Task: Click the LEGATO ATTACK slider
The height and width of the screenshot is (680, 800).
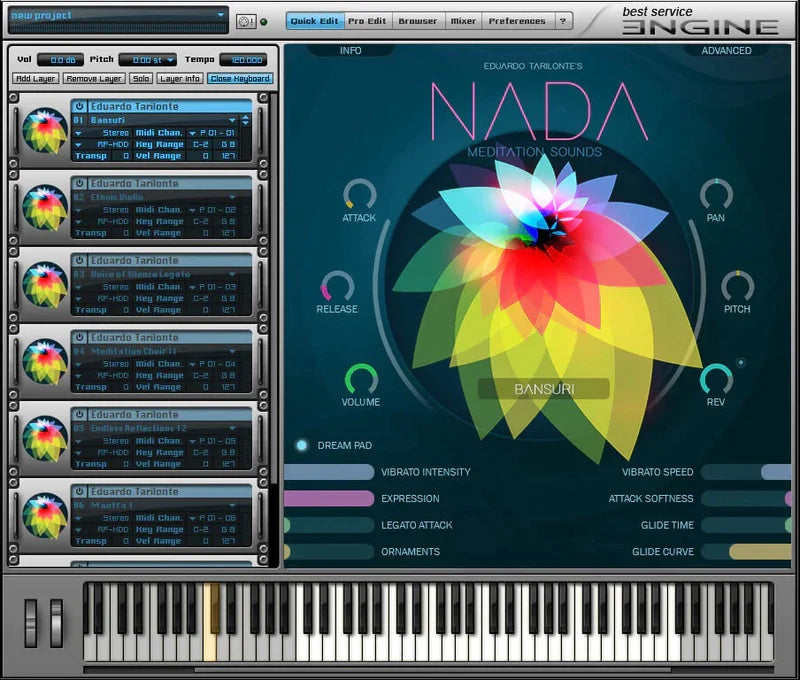Action: pyautogui.click(x=329, y=525)
